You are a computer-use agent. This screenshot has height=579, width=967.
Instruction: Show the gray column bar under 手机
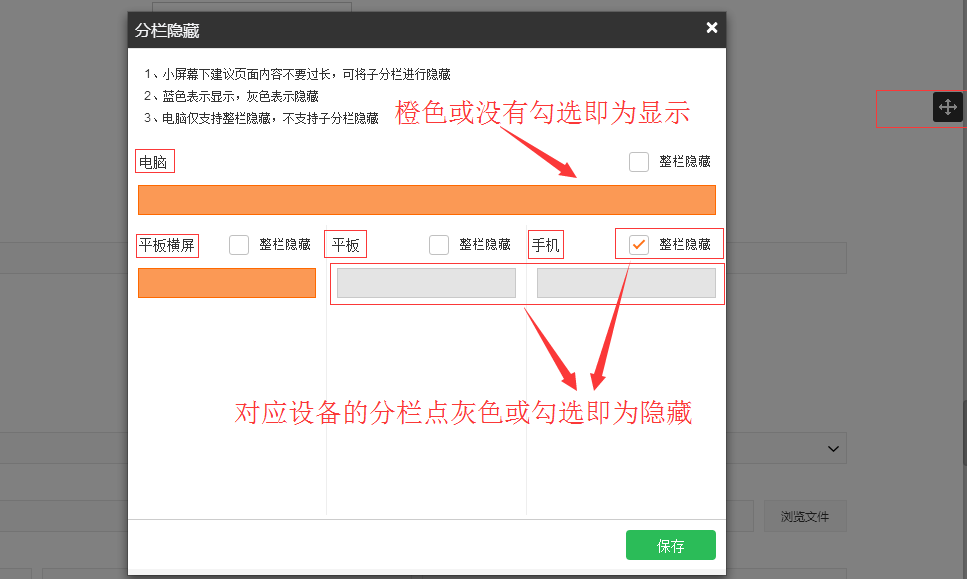626,283
